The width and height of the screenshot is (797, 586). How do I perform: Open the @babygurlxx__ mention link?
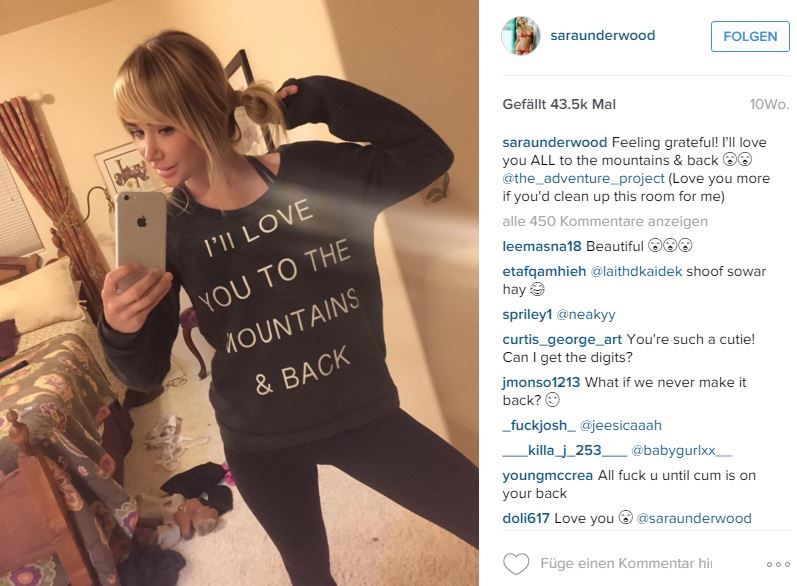tap(681, 450)
